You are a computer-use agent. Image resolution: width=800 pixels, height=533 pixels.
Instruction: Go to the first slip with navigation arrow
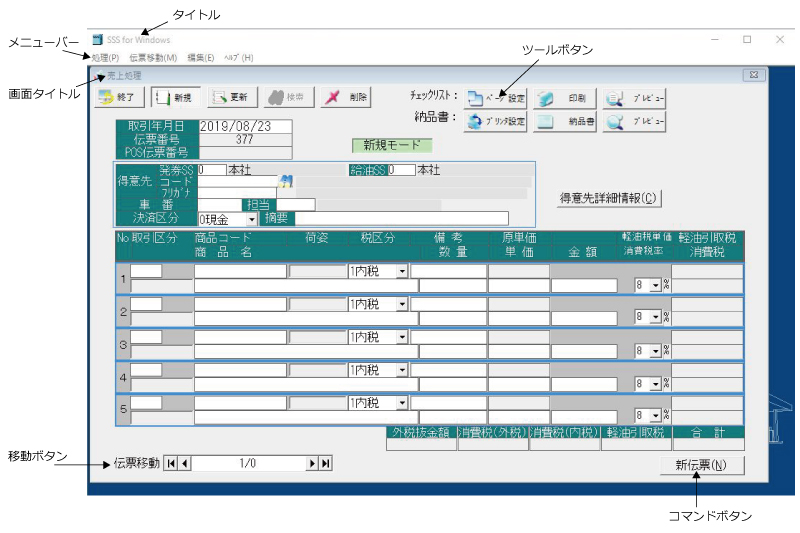click(x=170, y=463)
